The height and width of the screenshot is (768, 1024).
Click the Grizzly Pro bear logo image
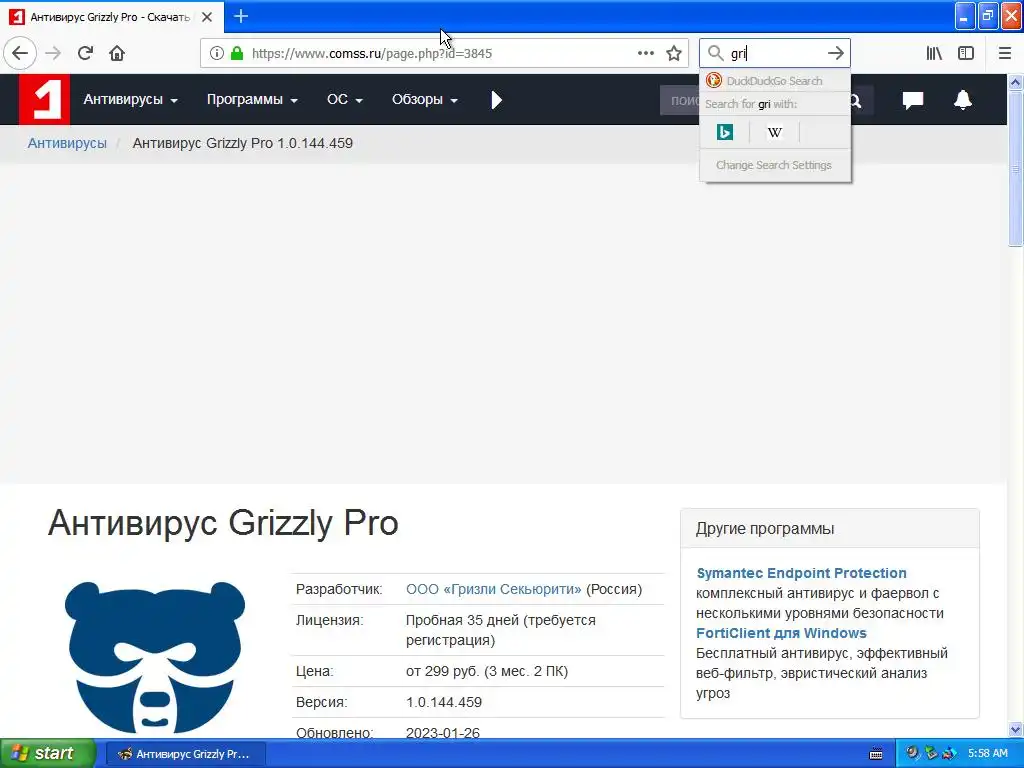click(155, 658)
